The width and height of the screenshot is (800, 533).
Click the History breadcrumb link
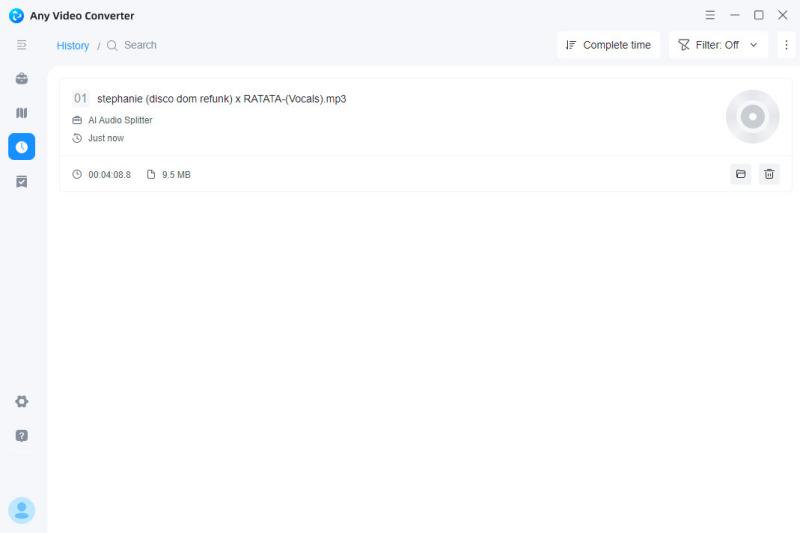click(x=73, y=46)
